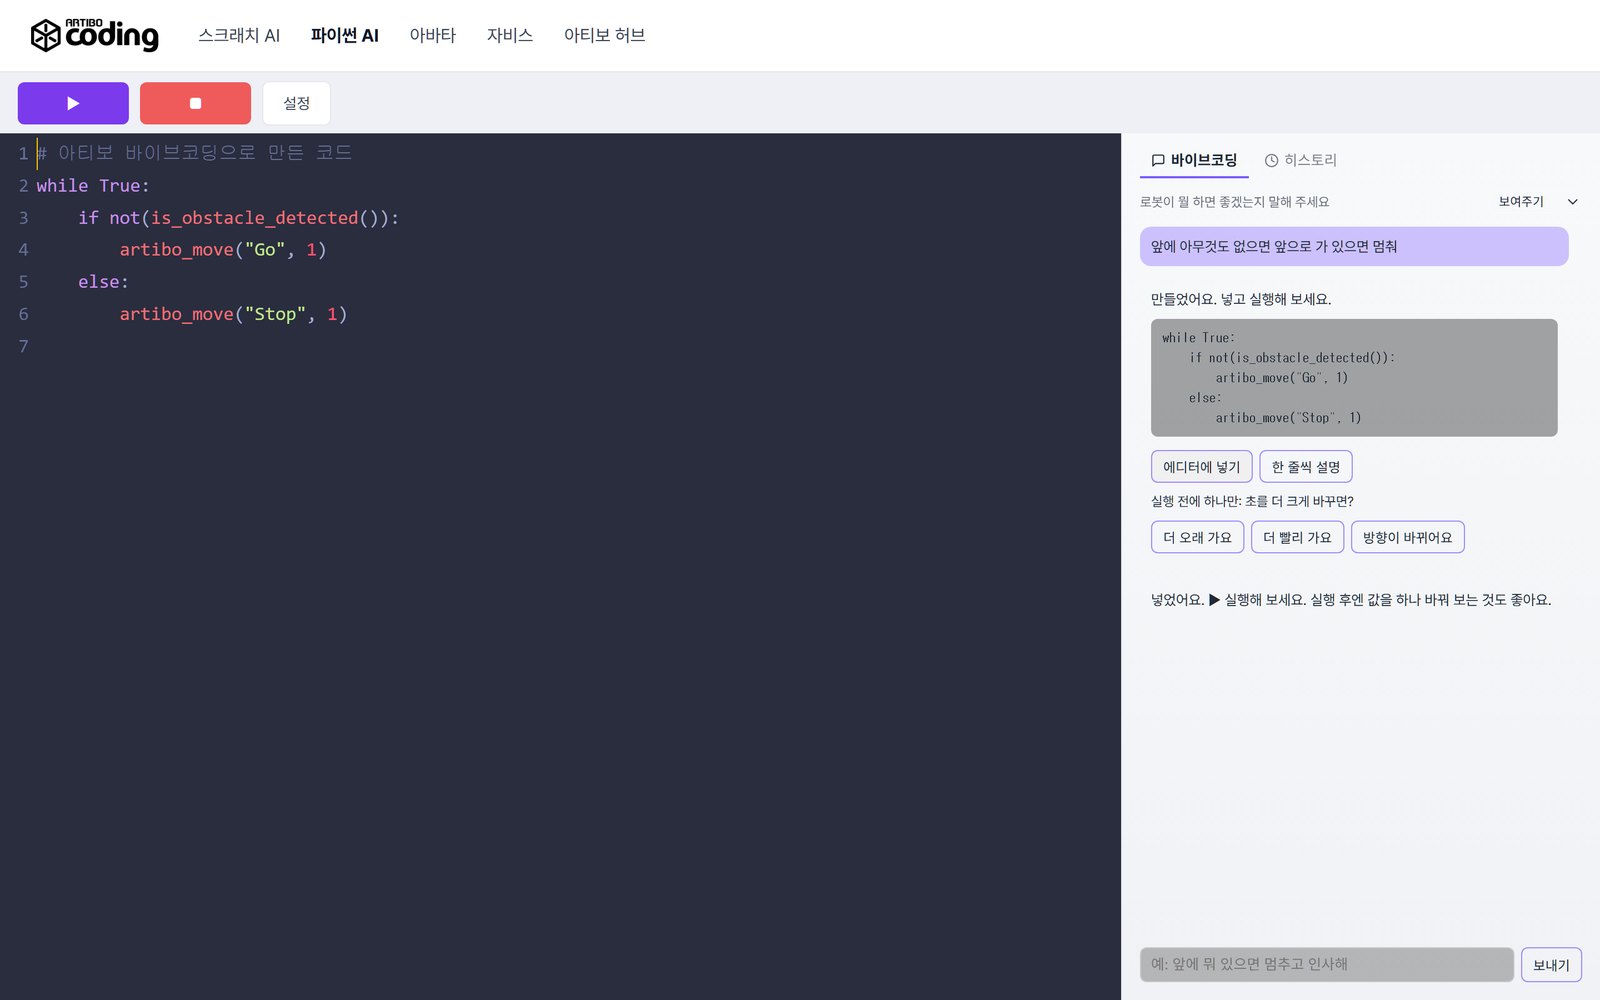Viewport: 1600px width, 1000px height.
Task: Open the 설정 settings button
Action: 296,103
